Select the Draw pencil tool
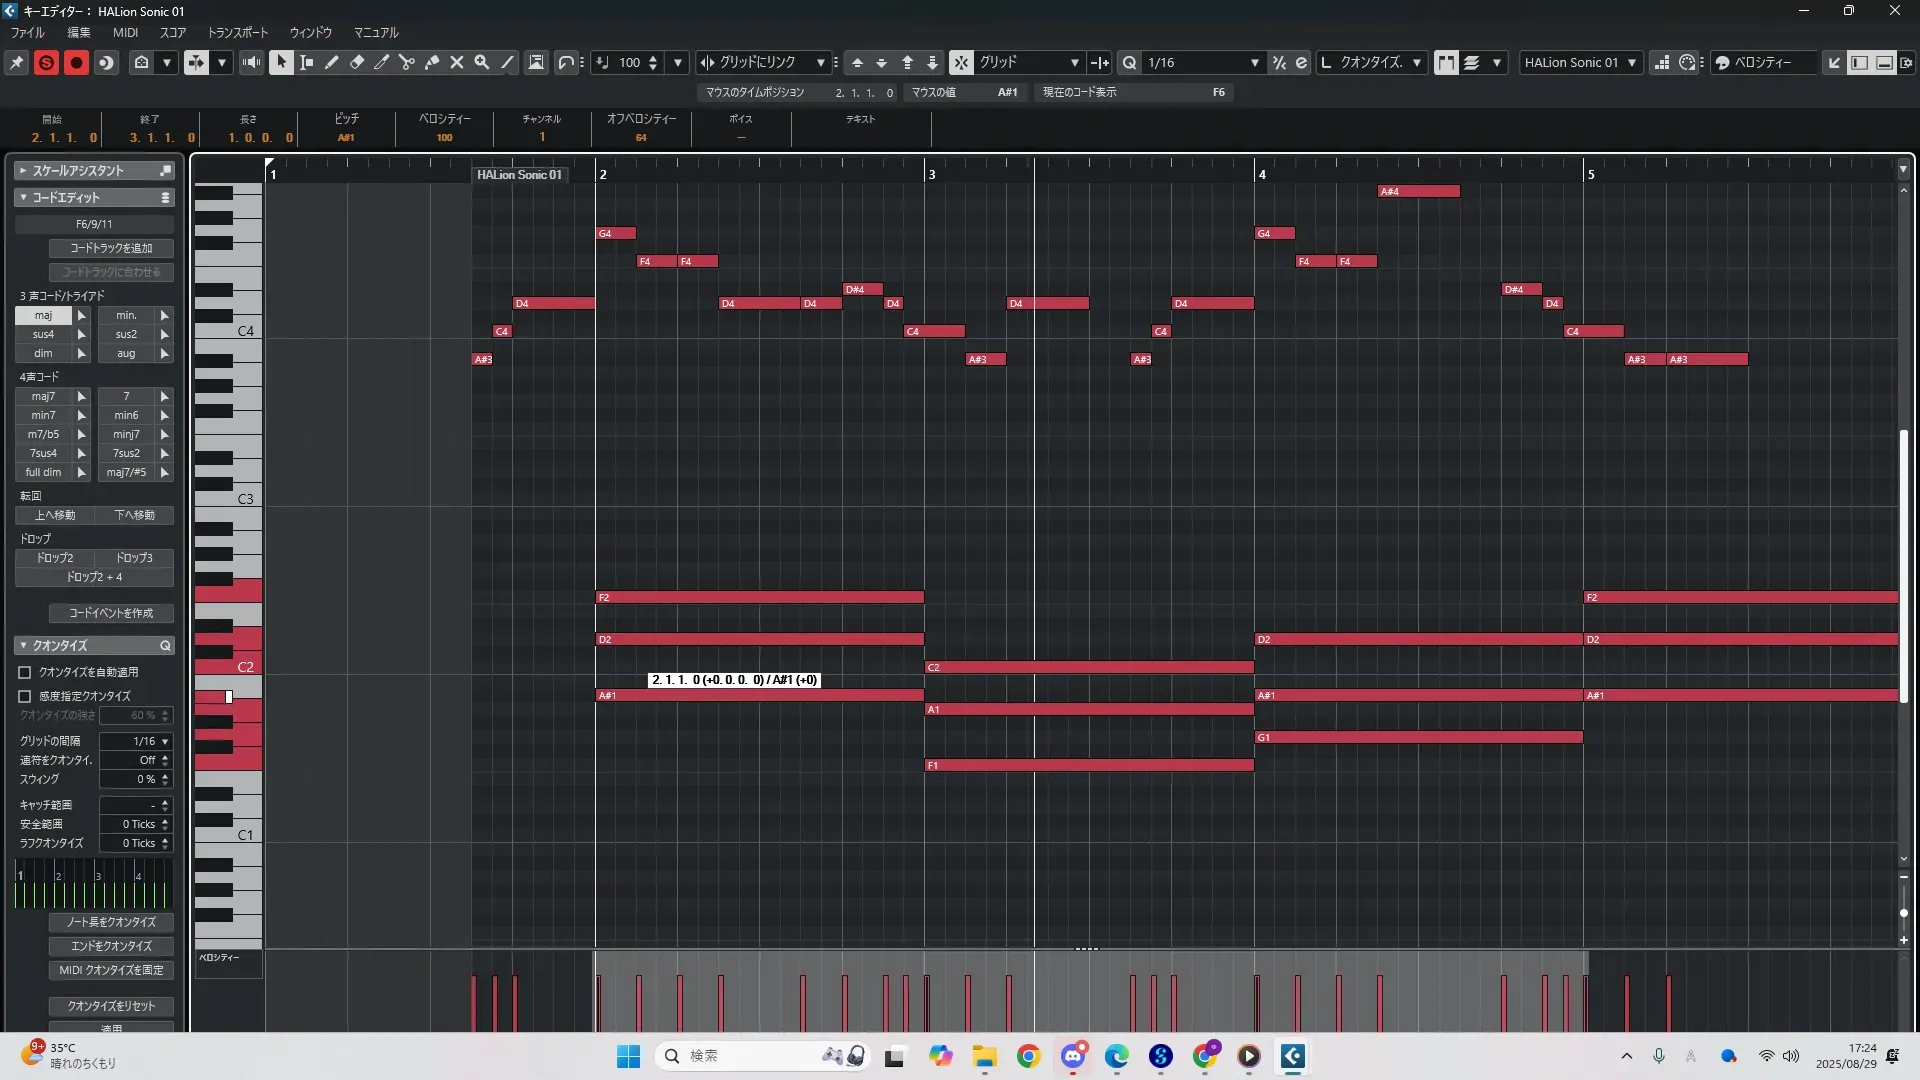The image size is (1920, 1080). (x=332, y=62)
